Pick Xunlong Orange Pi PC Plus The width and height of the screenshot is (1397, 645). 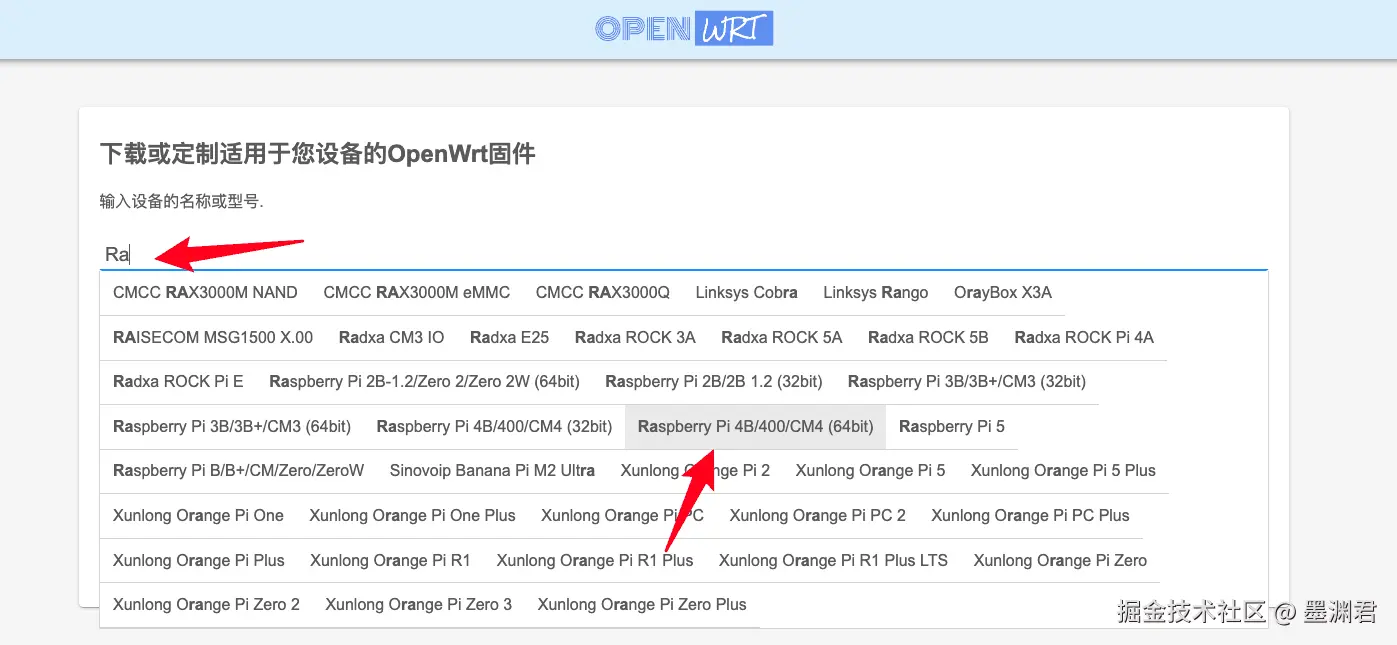tap(1030, 515)
